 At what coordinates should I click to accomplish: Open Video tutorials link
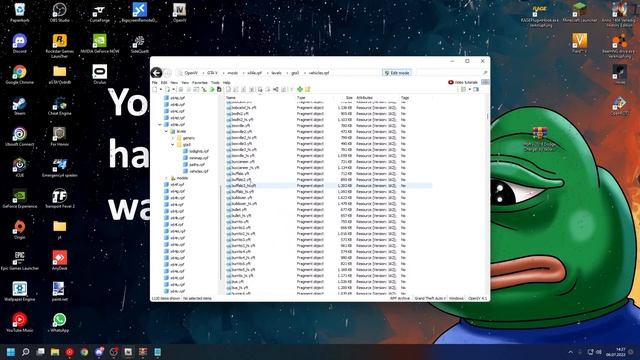[463, 82]
